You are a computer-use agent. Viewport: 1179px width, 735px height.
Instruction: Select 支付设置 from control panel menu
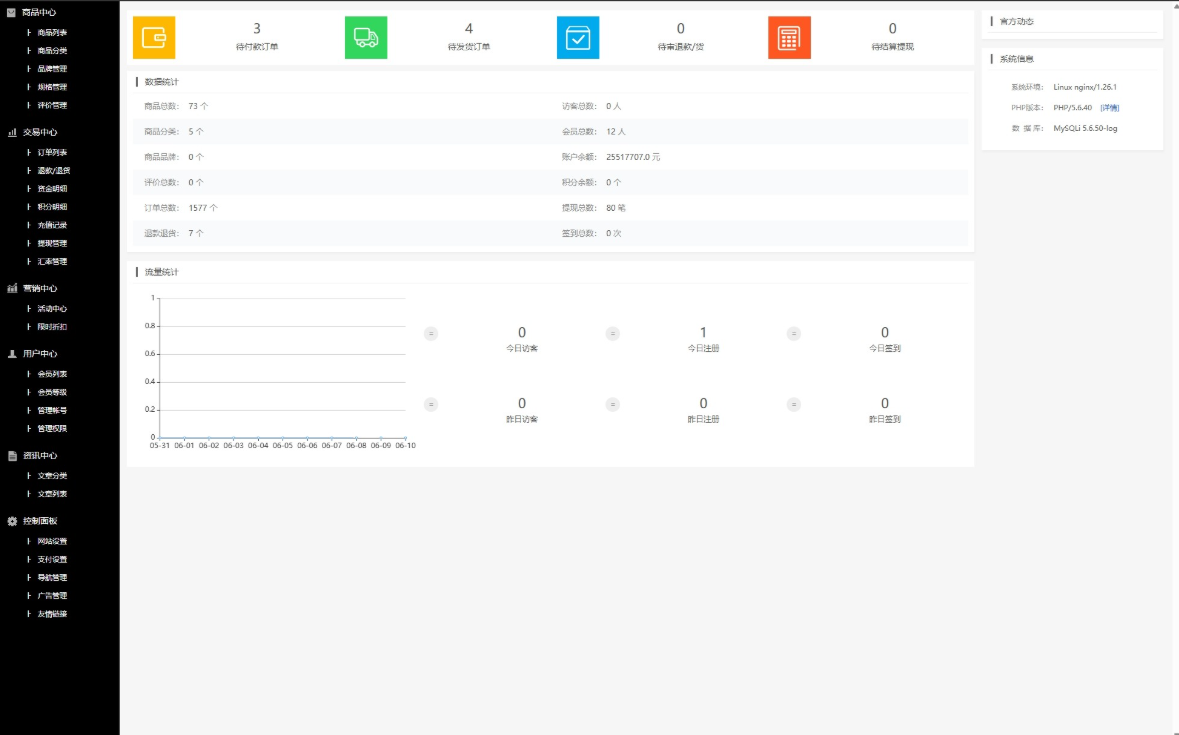click(52, 560)
